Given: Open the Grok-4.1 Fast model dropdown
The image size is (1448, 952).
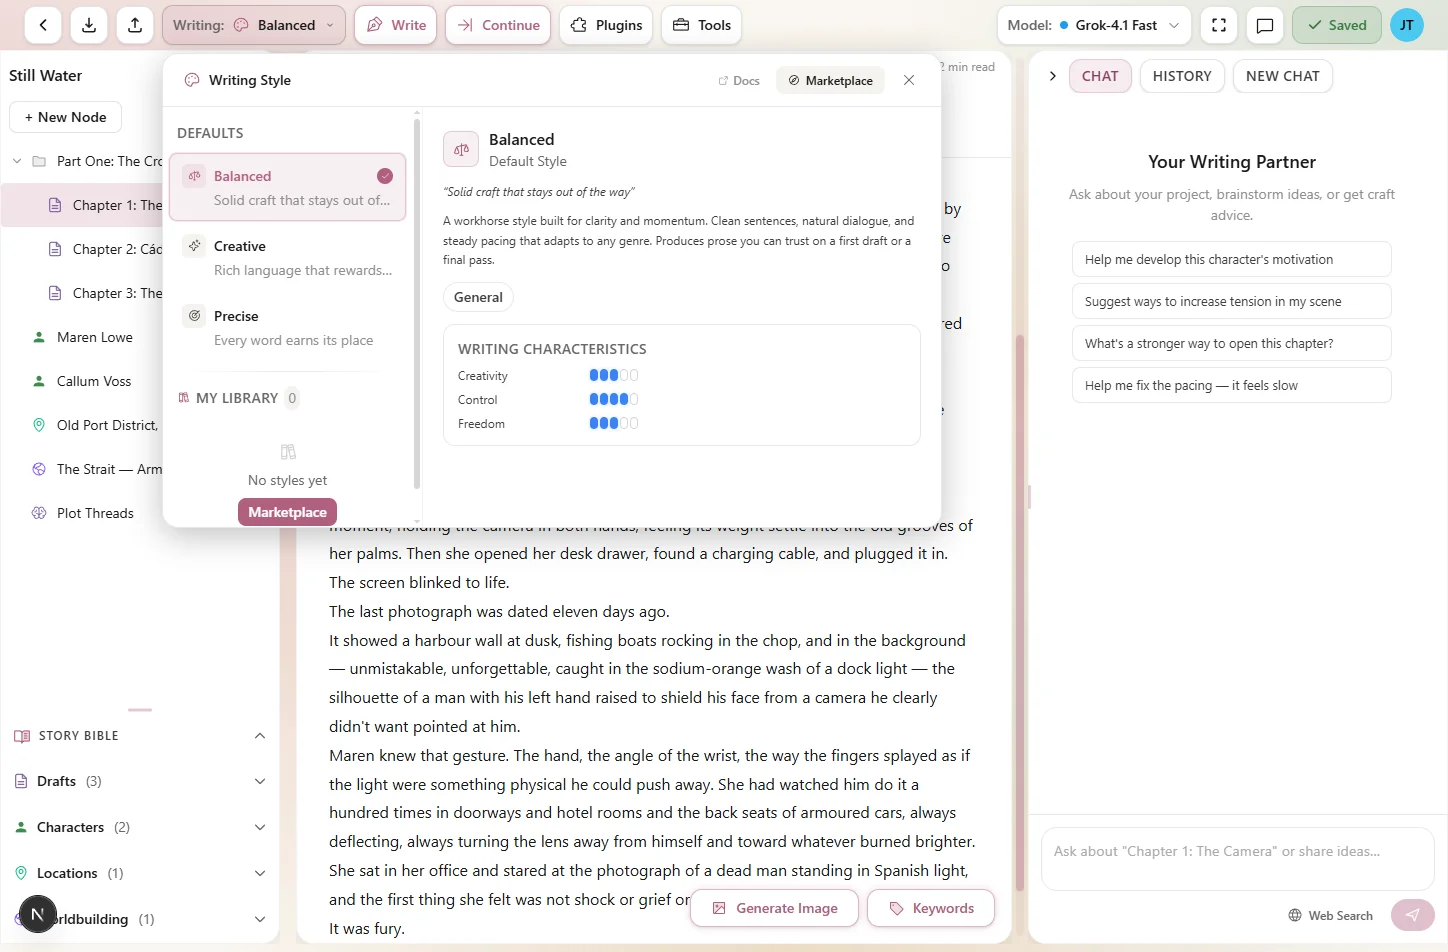Looking at the screenshot, I should [x=1093, y=25].
